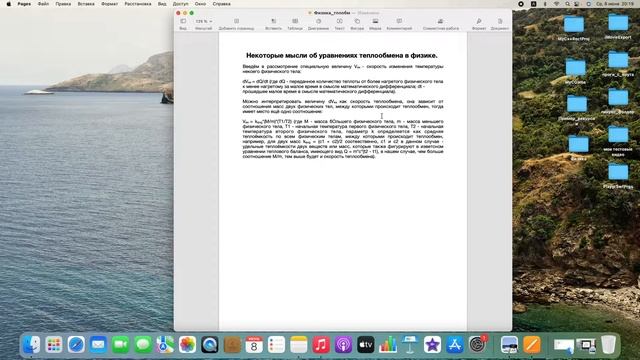The height and width of the screenshot is (360, 640).
Task: Open Messages from the Dock
Action: [x=143, y=345]
